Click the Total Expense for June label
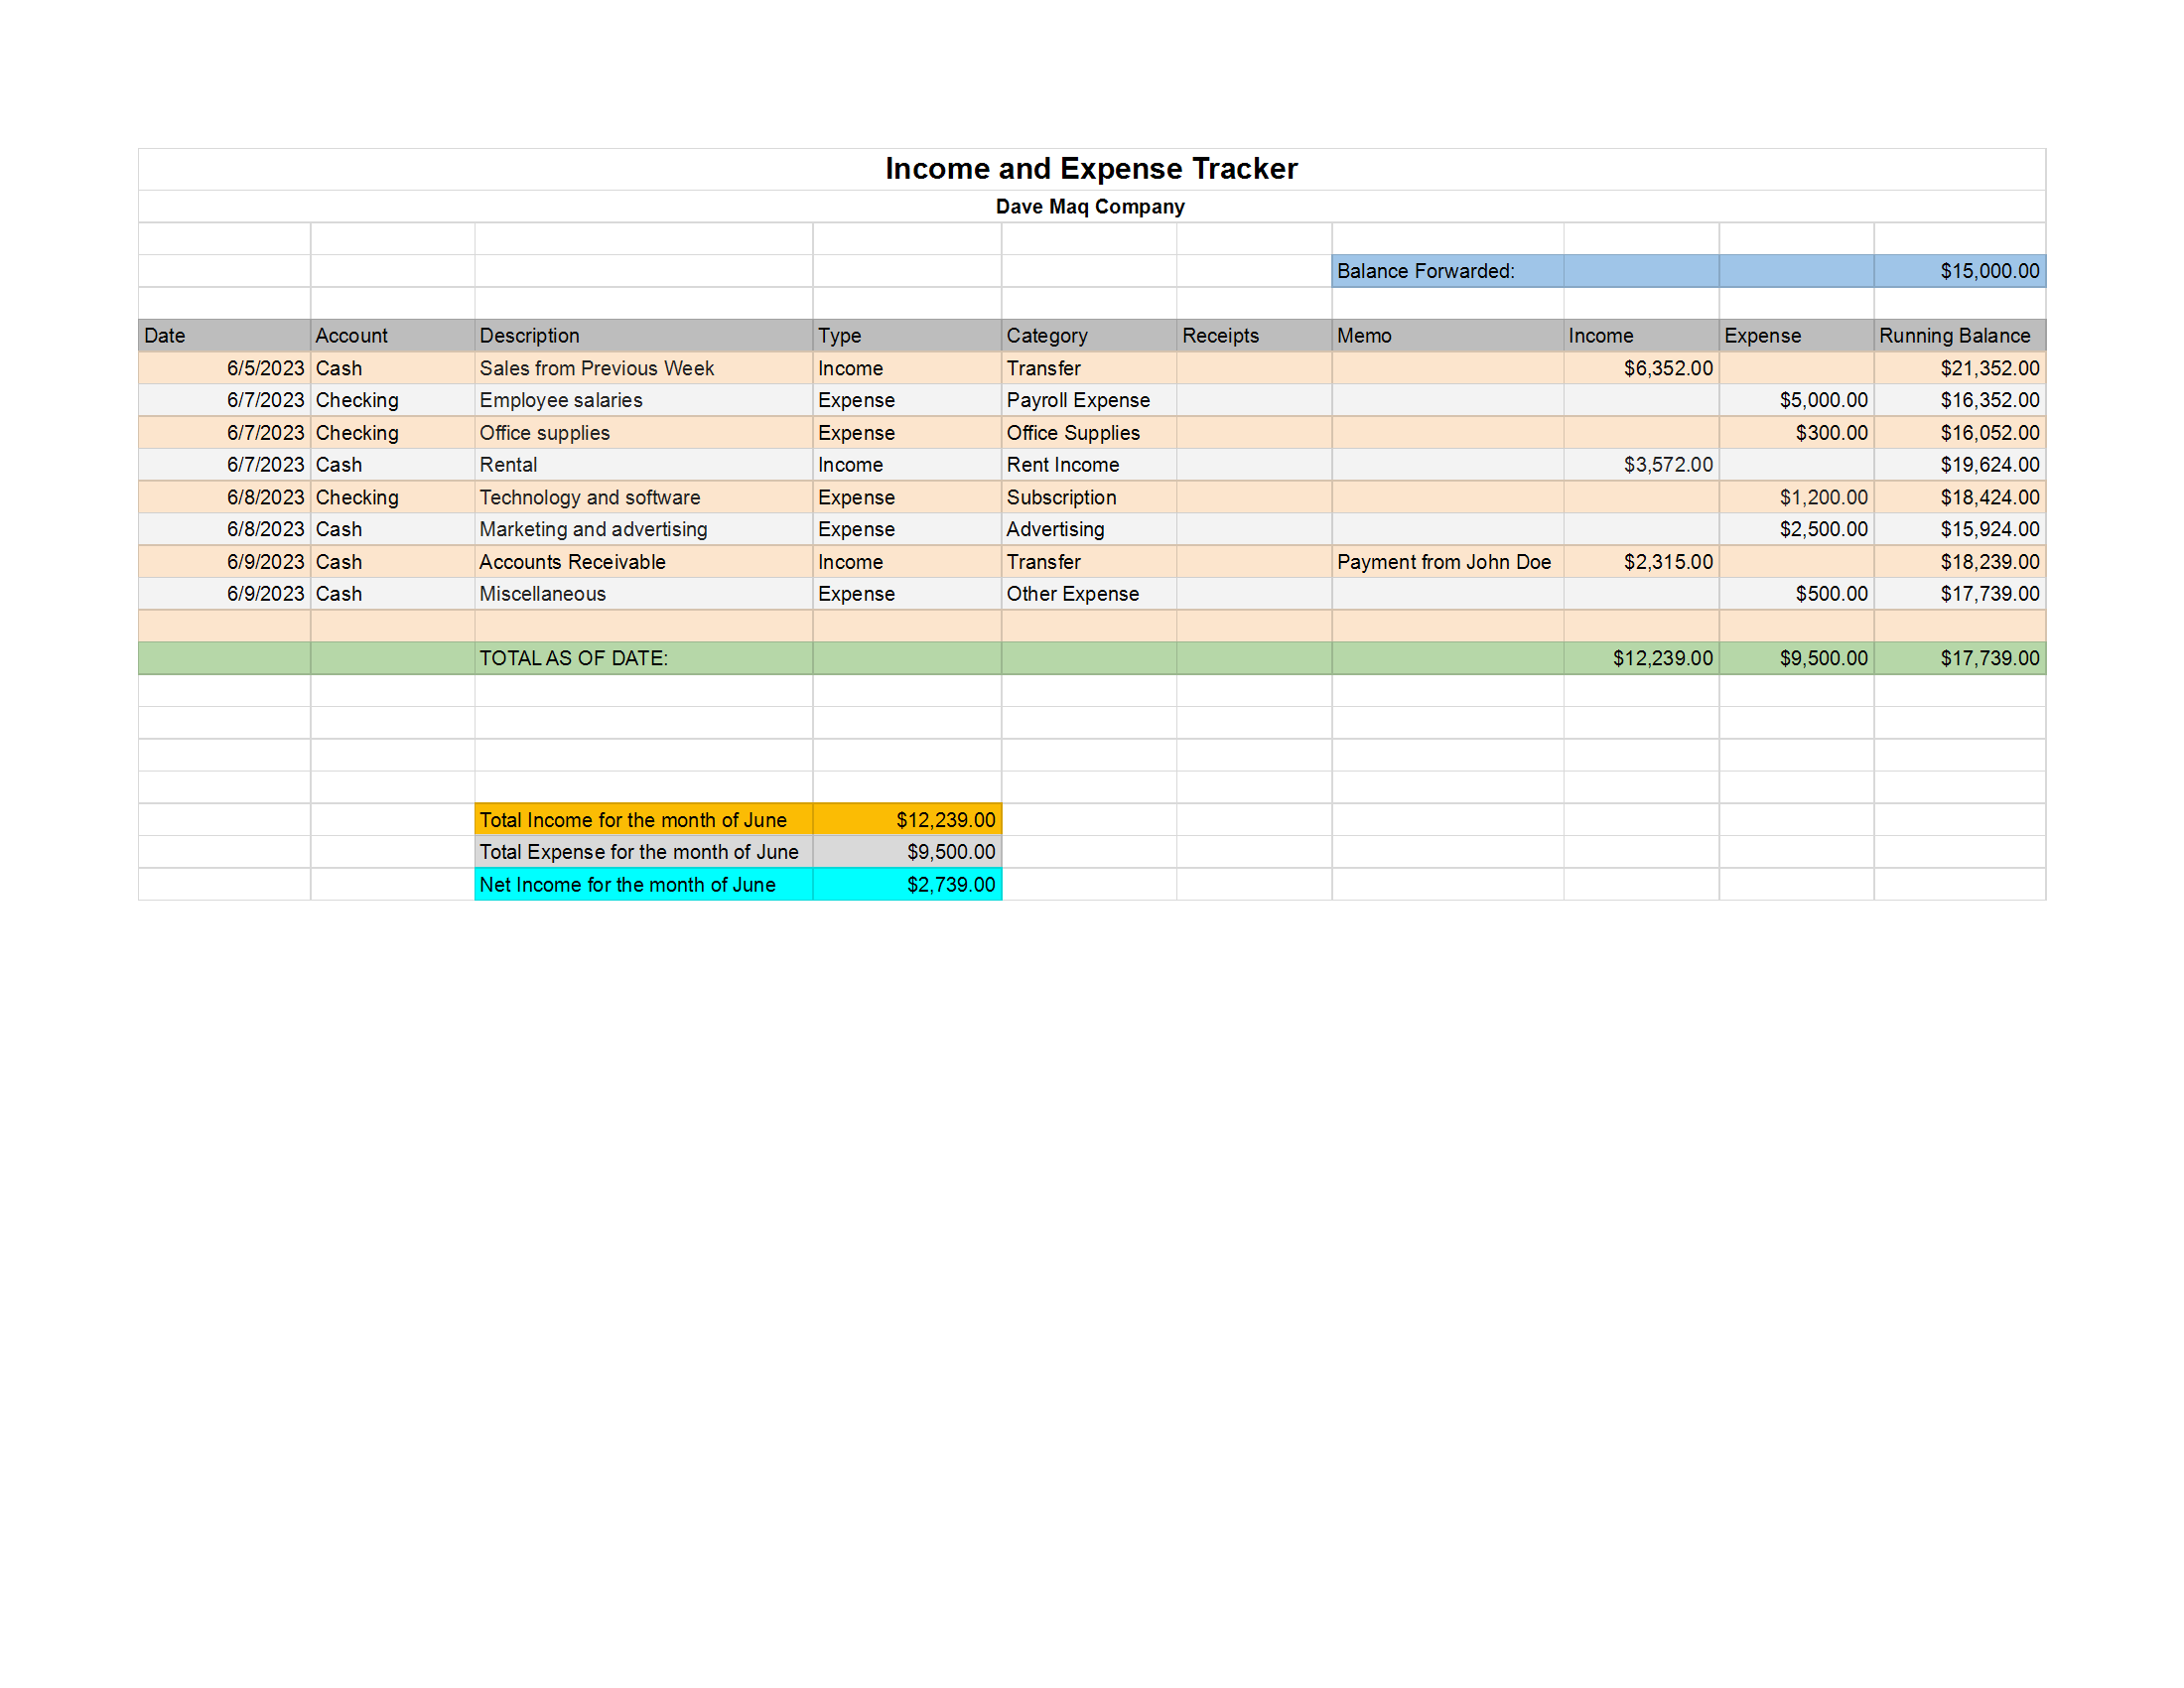 [x=638, y=852]
